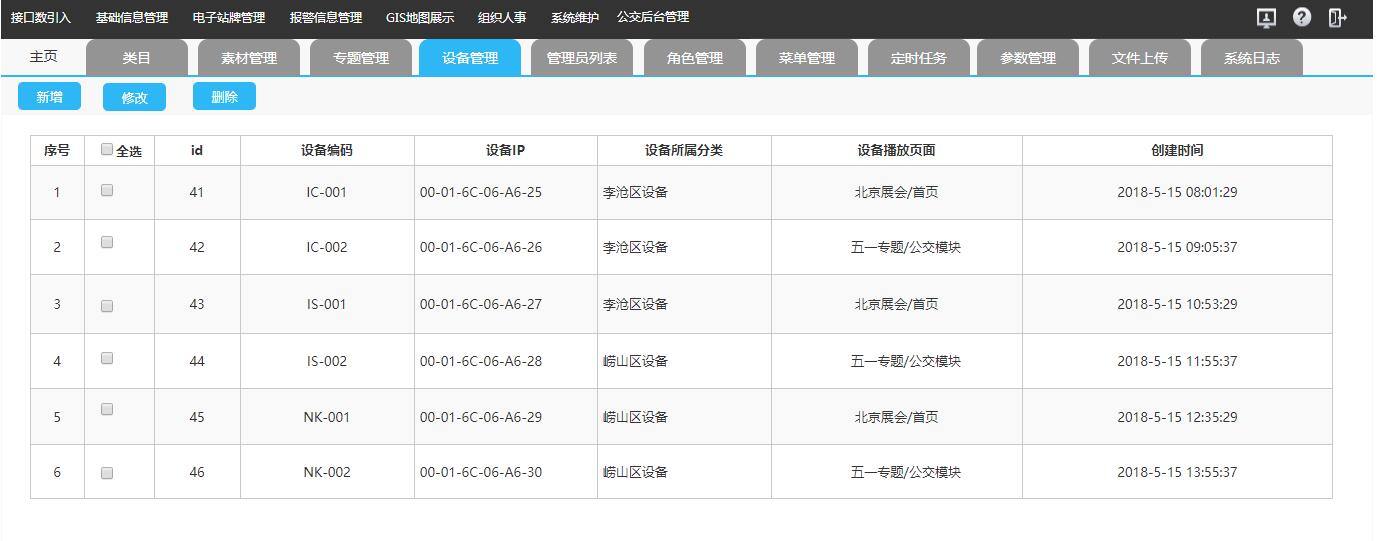Open the GIS地图展示 menu
The width and height of the screenshot is (1377, 541).
(x=420, y=18)
